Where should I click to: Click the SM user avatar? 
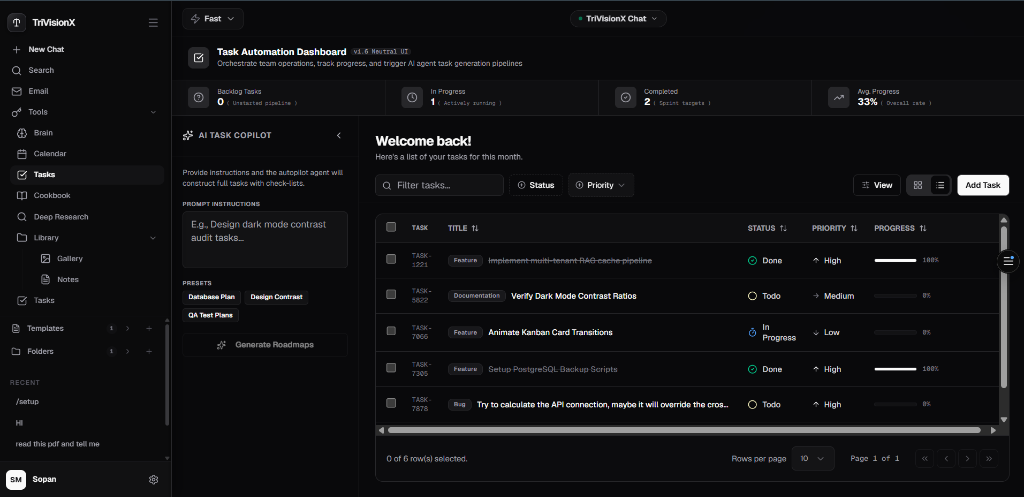16,479
